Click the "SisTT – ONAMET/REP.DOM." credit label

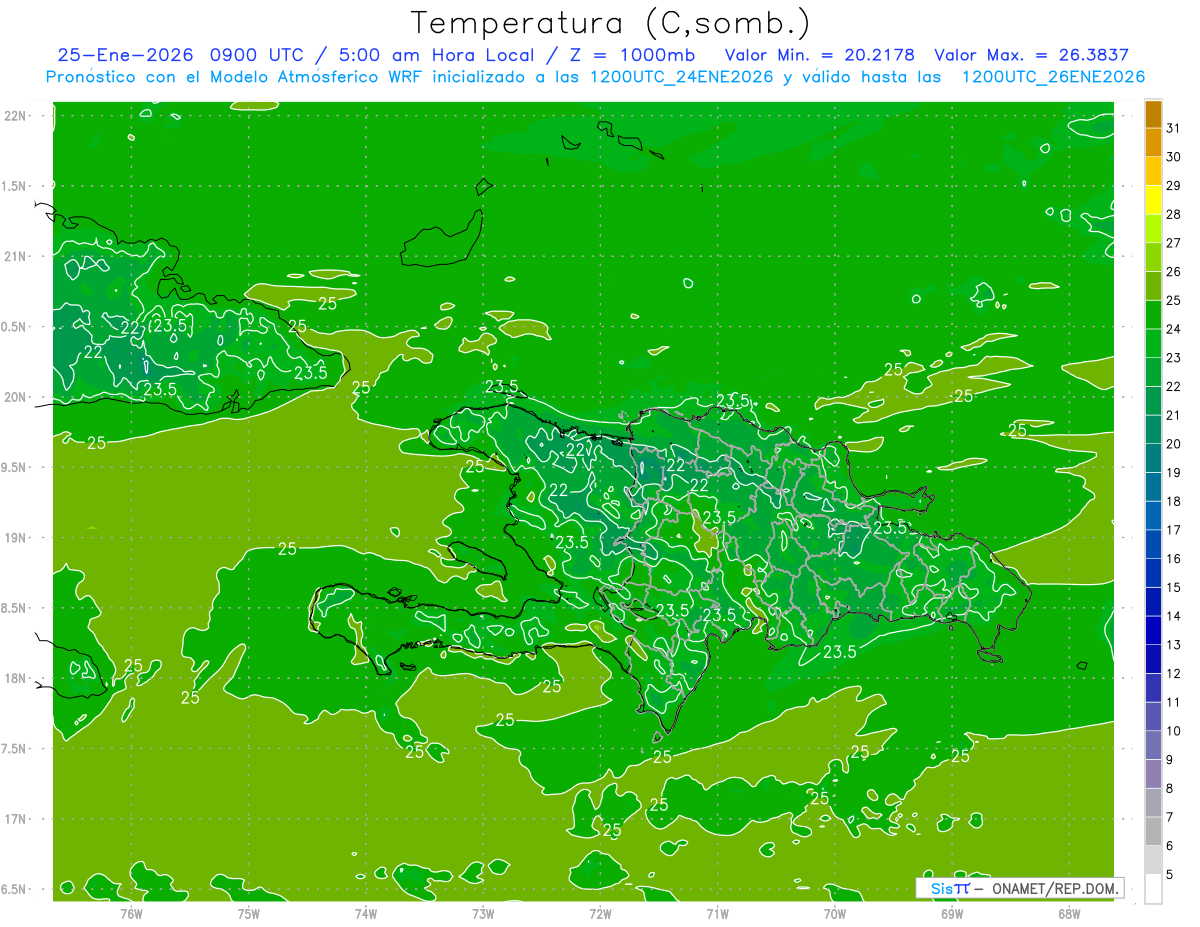tap(1020, 888)
